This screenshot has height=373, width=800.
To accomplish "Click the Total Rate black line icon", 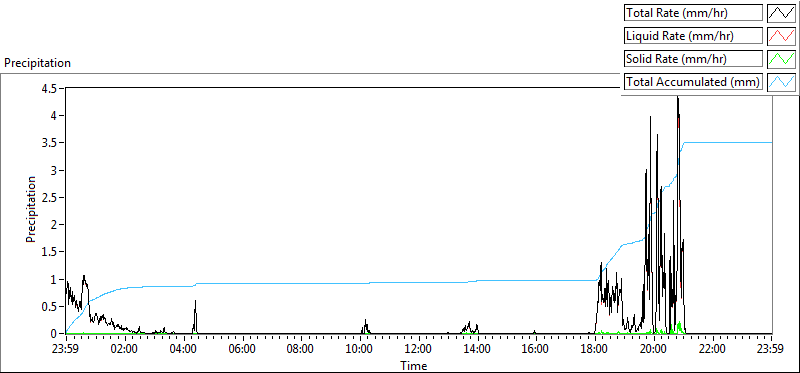I will click(781, 12).
